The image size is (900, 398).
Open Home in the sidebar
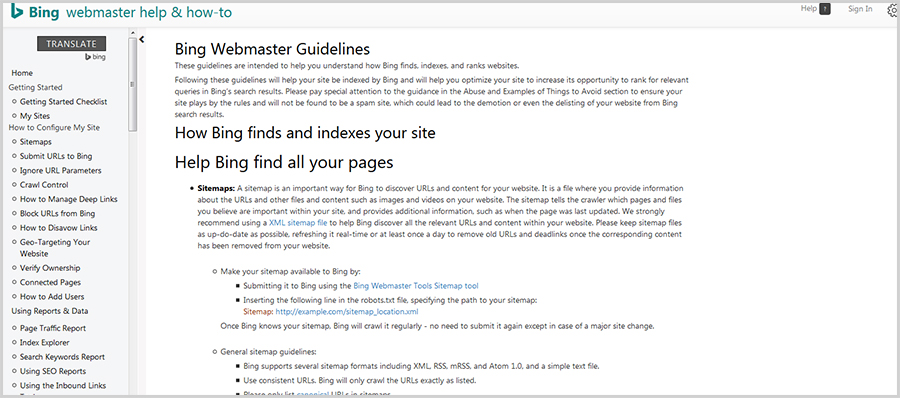(x=22, y=73)
